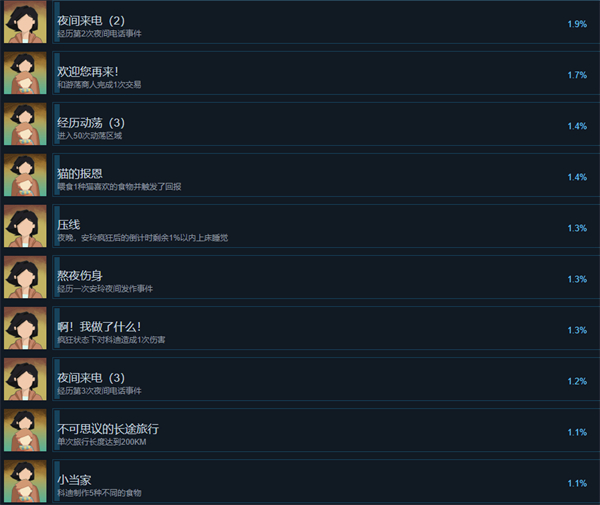The width and height of the screenshot is (600, 505).
Task: Click description 经历一次安玲夜间发作事件
Action: pos(105,289)
